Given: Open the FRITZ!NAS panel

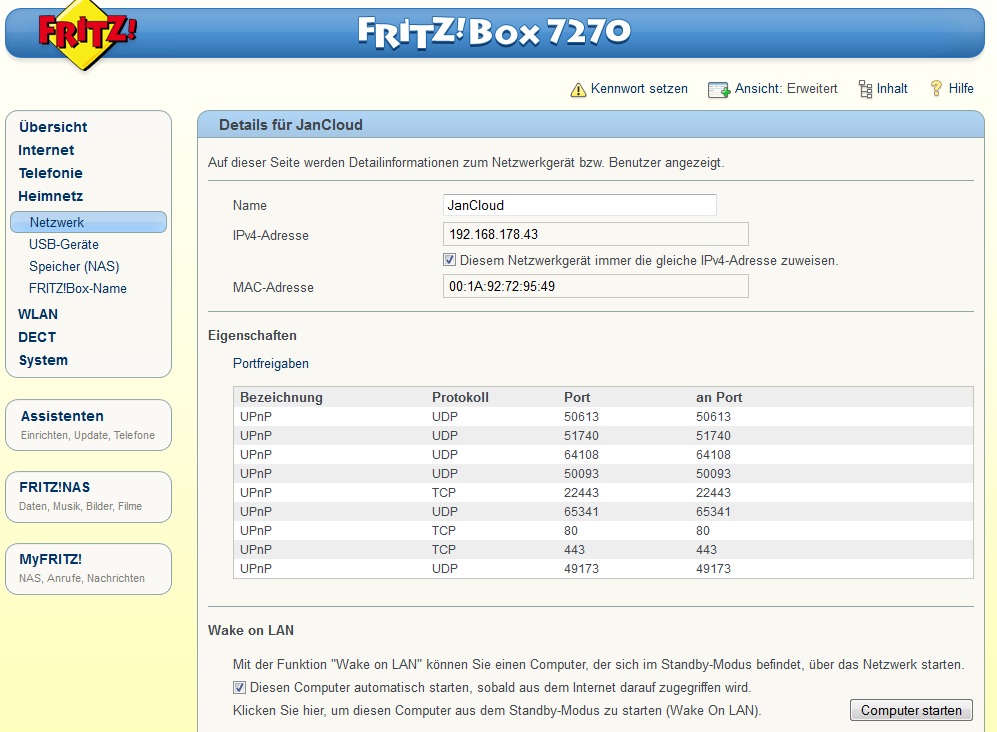Looking at the screenshot, I should 88,497.
